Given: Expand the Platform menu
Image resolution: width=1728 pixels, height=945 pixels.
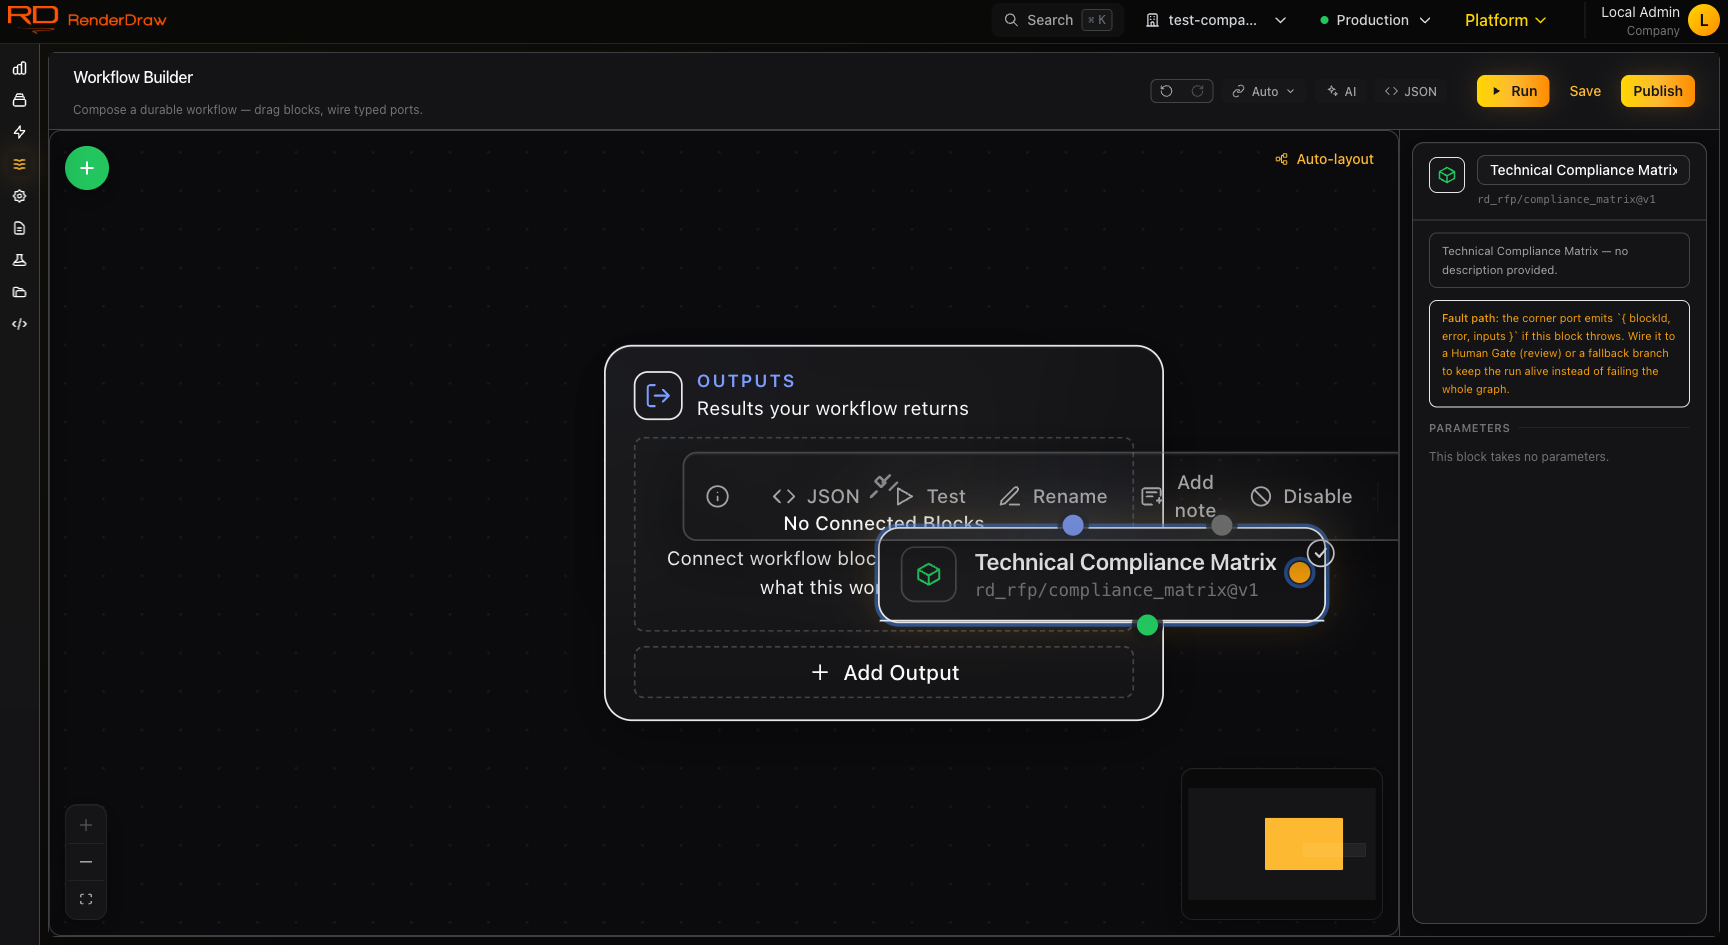Looking at the screenshot, I should tap(1505, 20).
